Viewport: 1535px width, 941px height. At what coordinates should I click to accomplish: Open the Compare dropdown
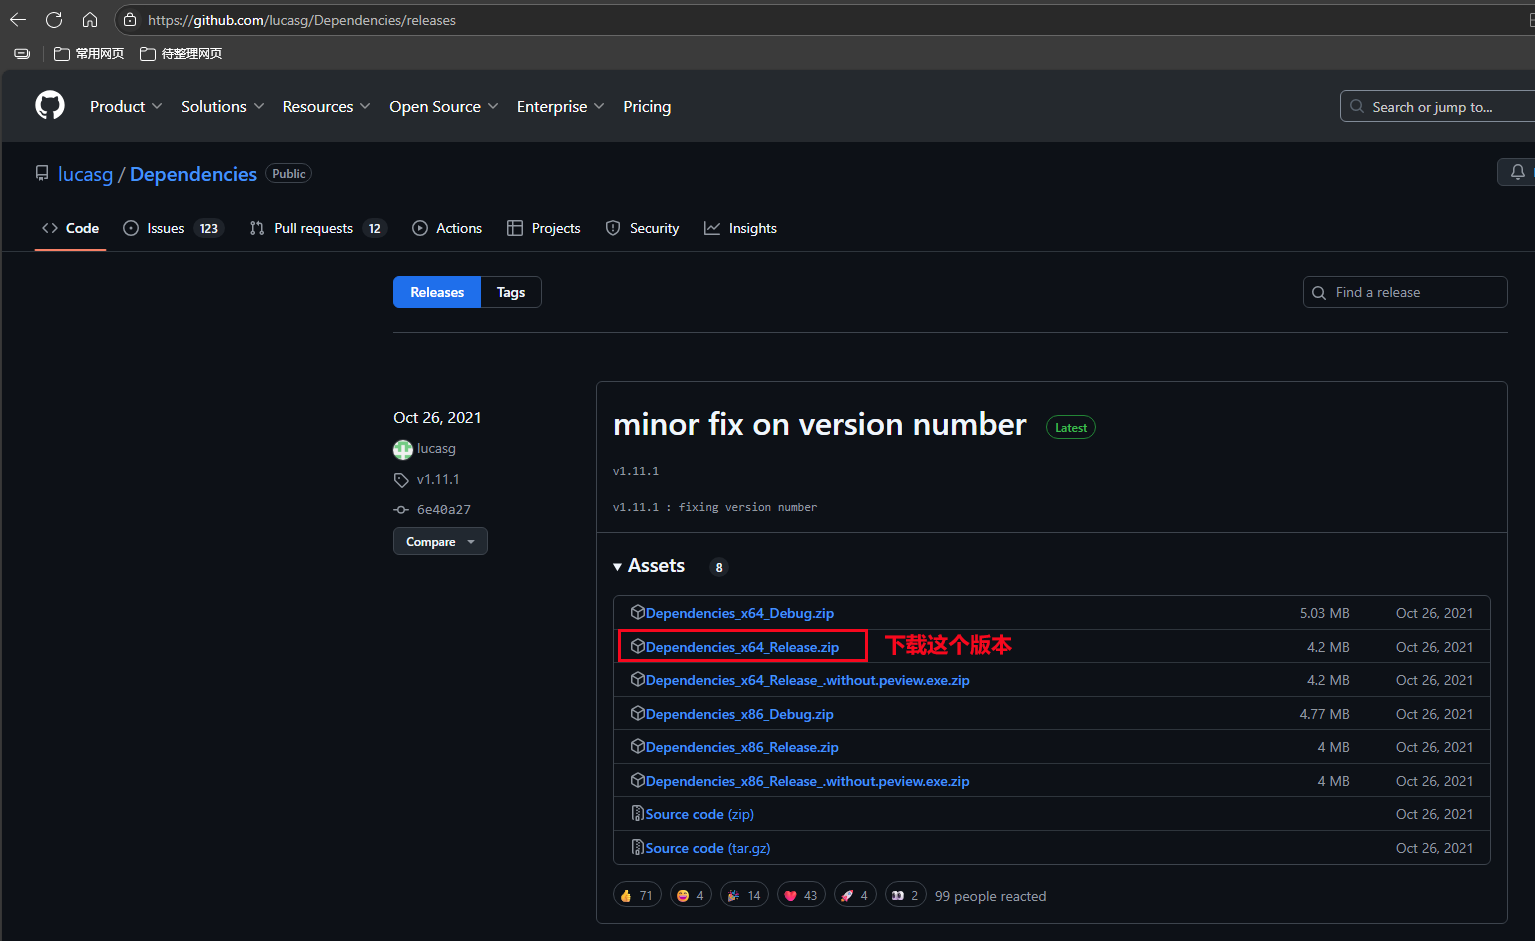tap(440, 541)
